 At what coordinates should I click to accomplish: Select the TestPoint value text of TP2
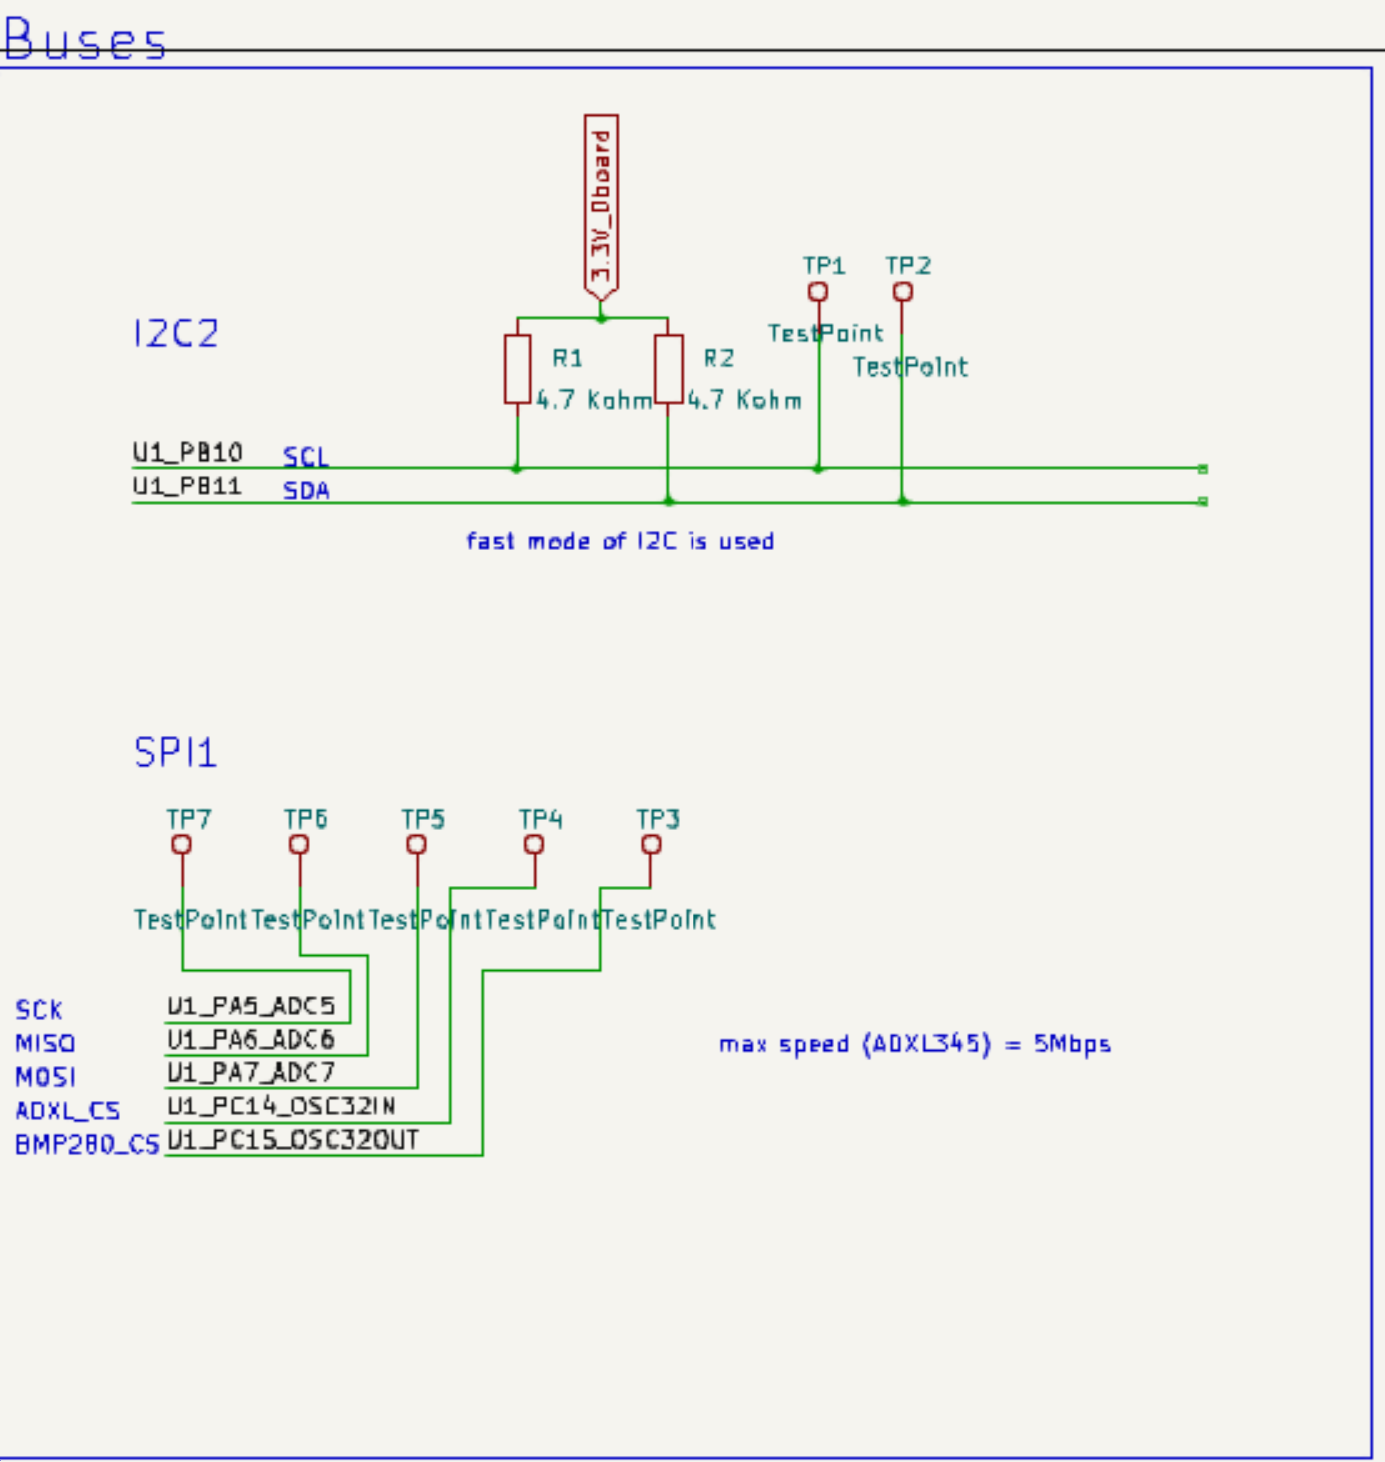tap(911, 367)
